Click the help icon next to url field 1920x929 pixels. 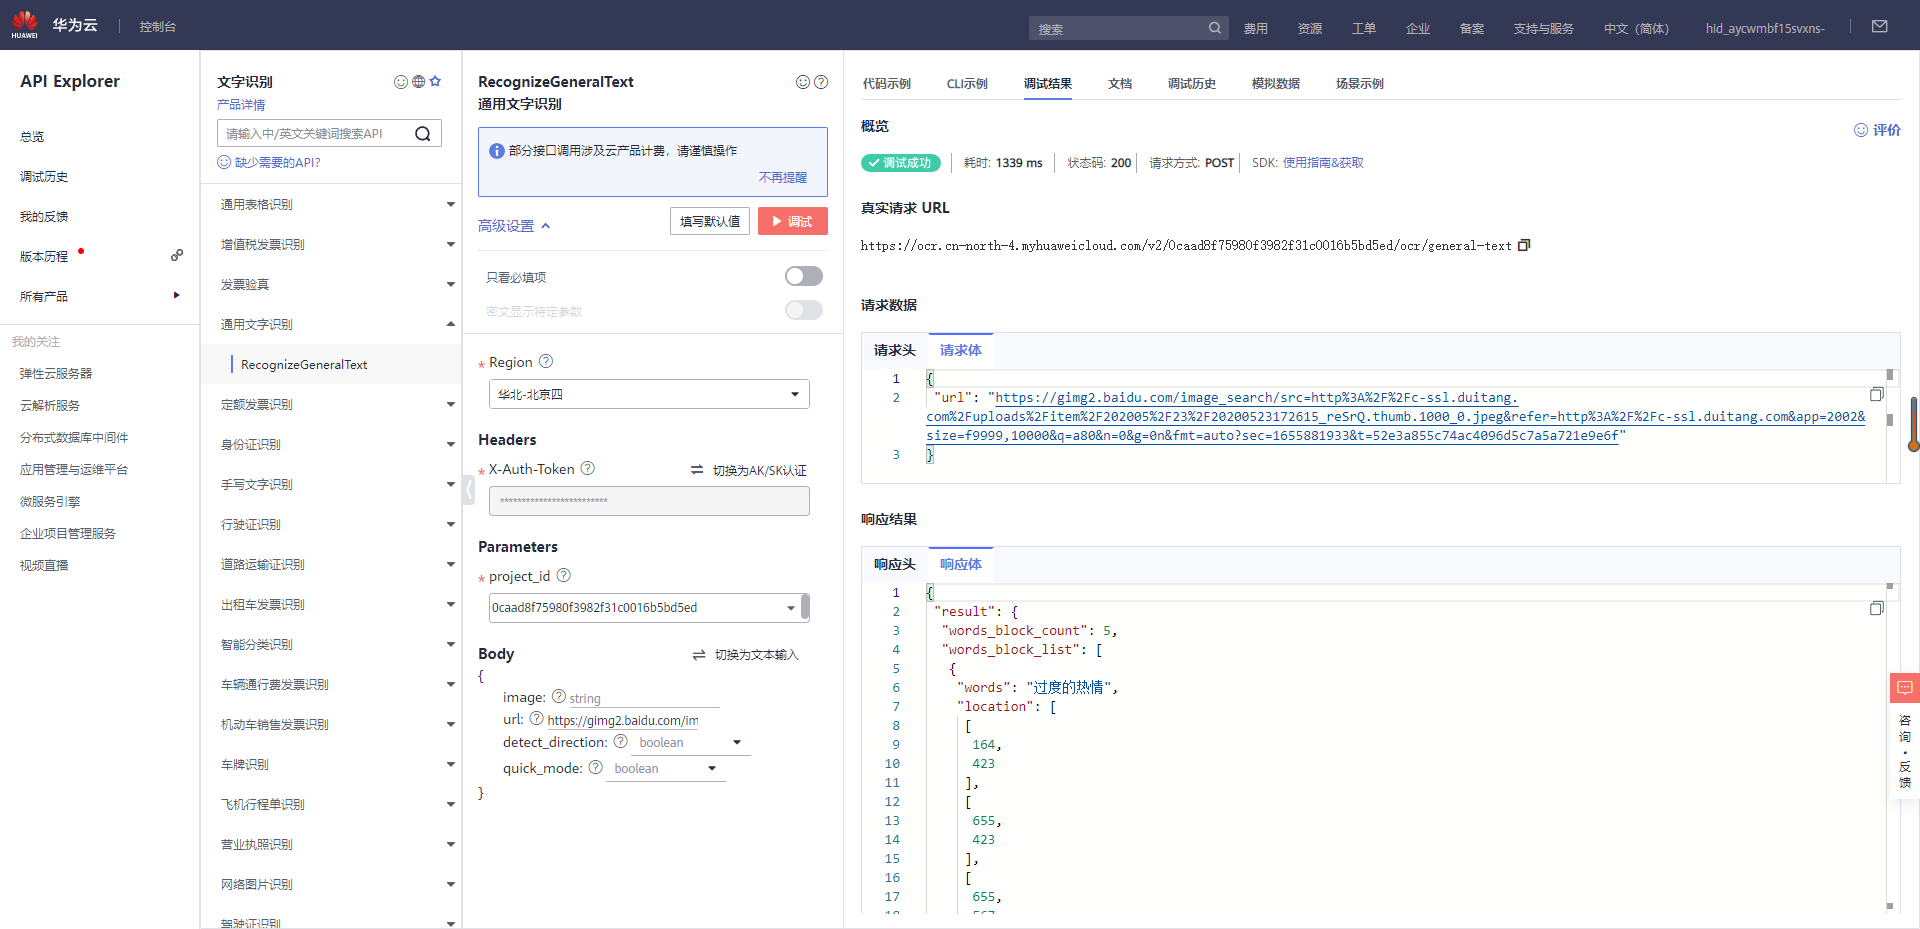pos(537,718)
